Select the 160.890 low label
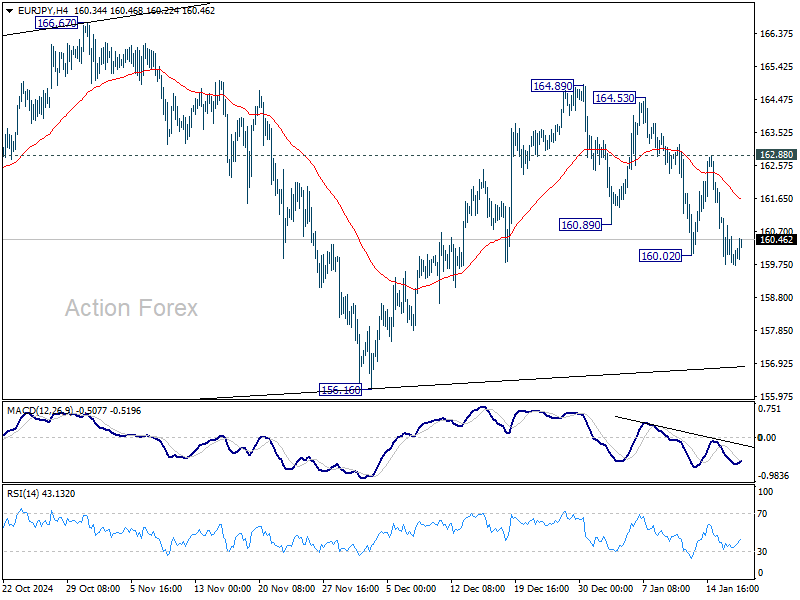This screenshot has height=600, width=800. (x=581, y=224)
